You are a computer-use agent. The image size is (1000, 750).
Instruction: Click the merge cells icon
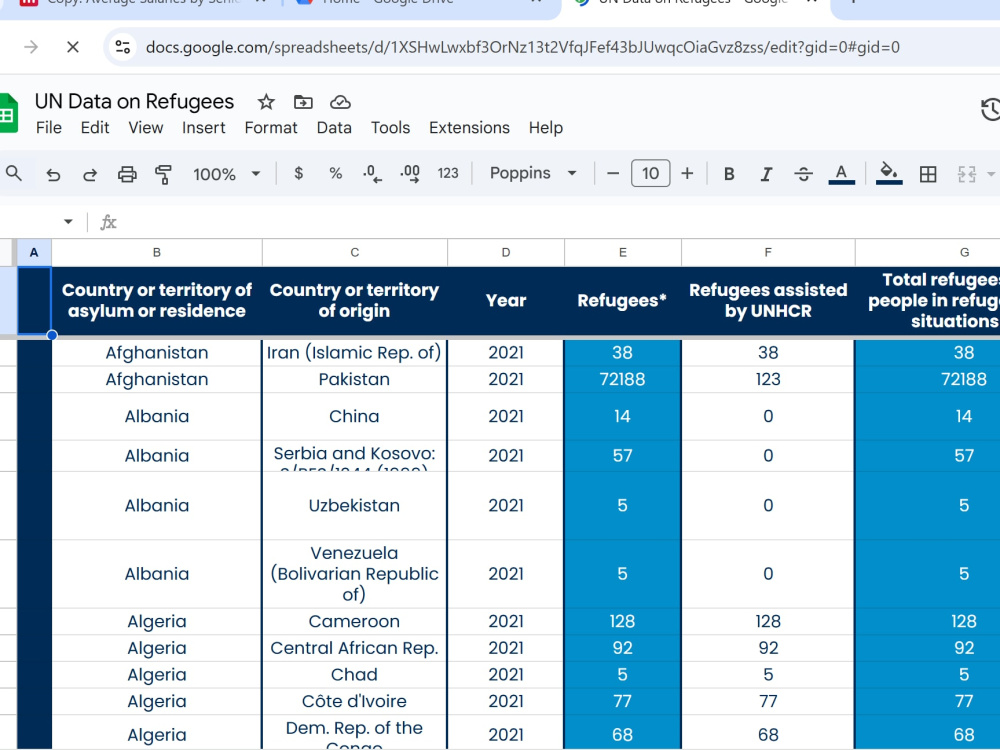coord(967,174)
